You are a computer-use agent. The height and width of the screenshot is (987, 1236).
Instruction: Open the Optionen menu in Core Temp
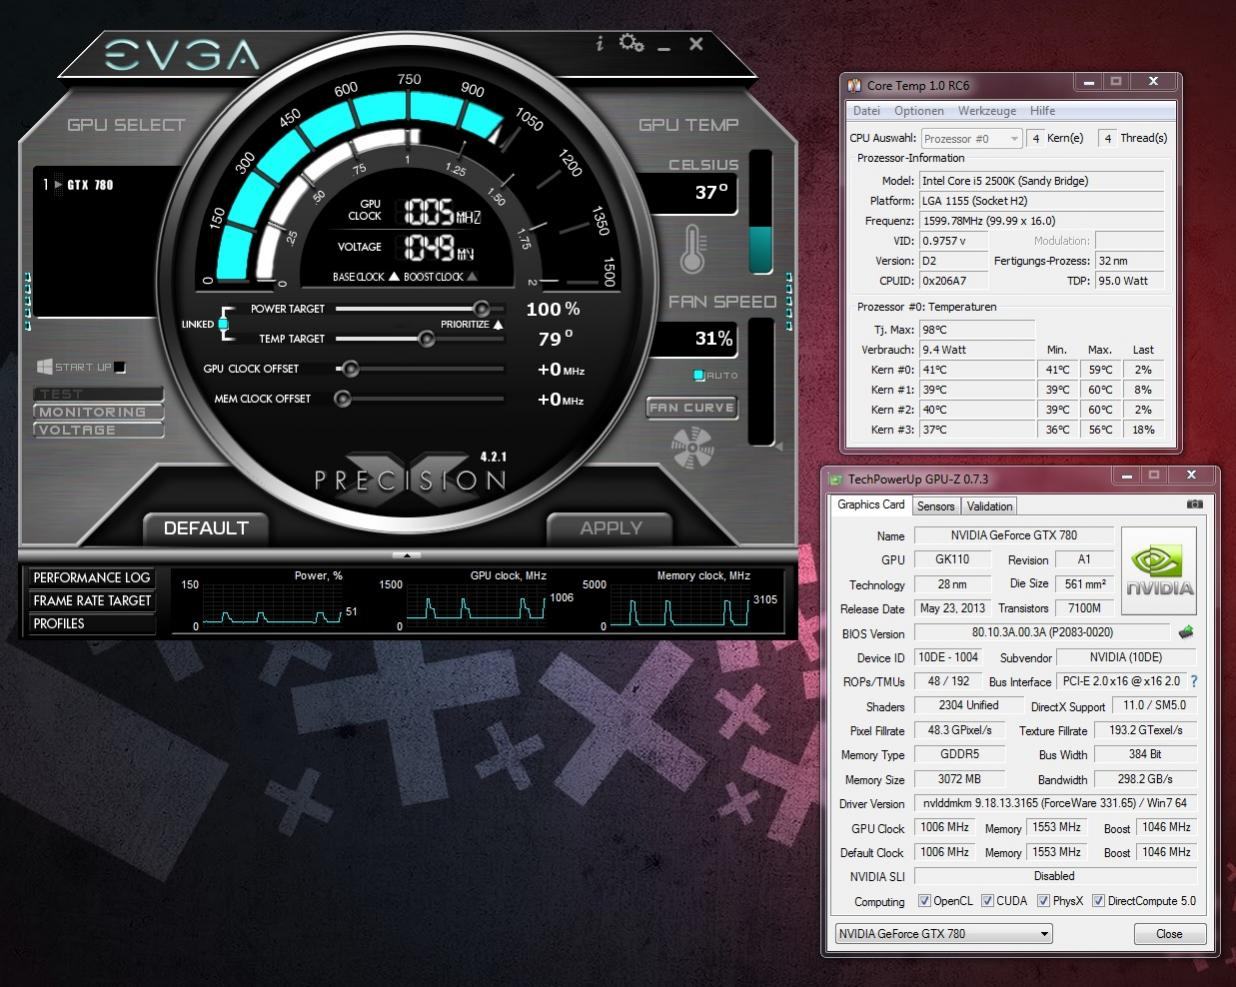[918, 111]
